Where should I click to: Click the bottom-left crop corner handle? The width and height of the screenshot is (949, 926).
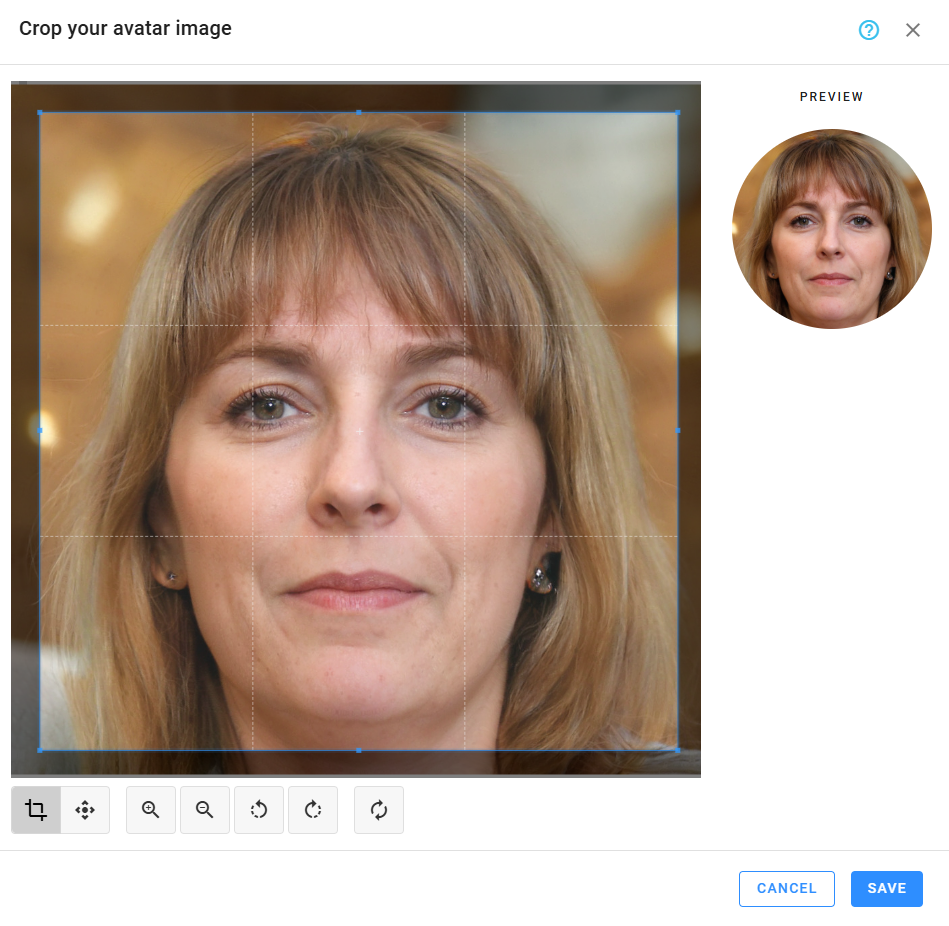[x=40, y=749]
